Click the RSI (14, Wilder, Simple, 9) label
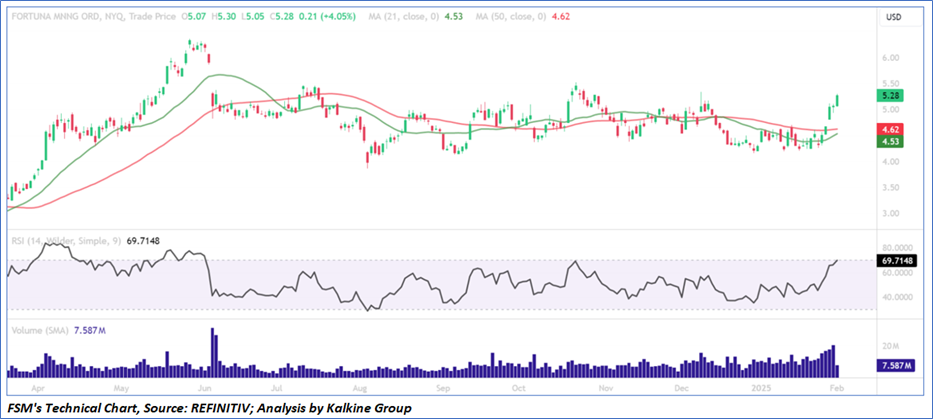This screenshot has width=933, height=419. point(67,241)
